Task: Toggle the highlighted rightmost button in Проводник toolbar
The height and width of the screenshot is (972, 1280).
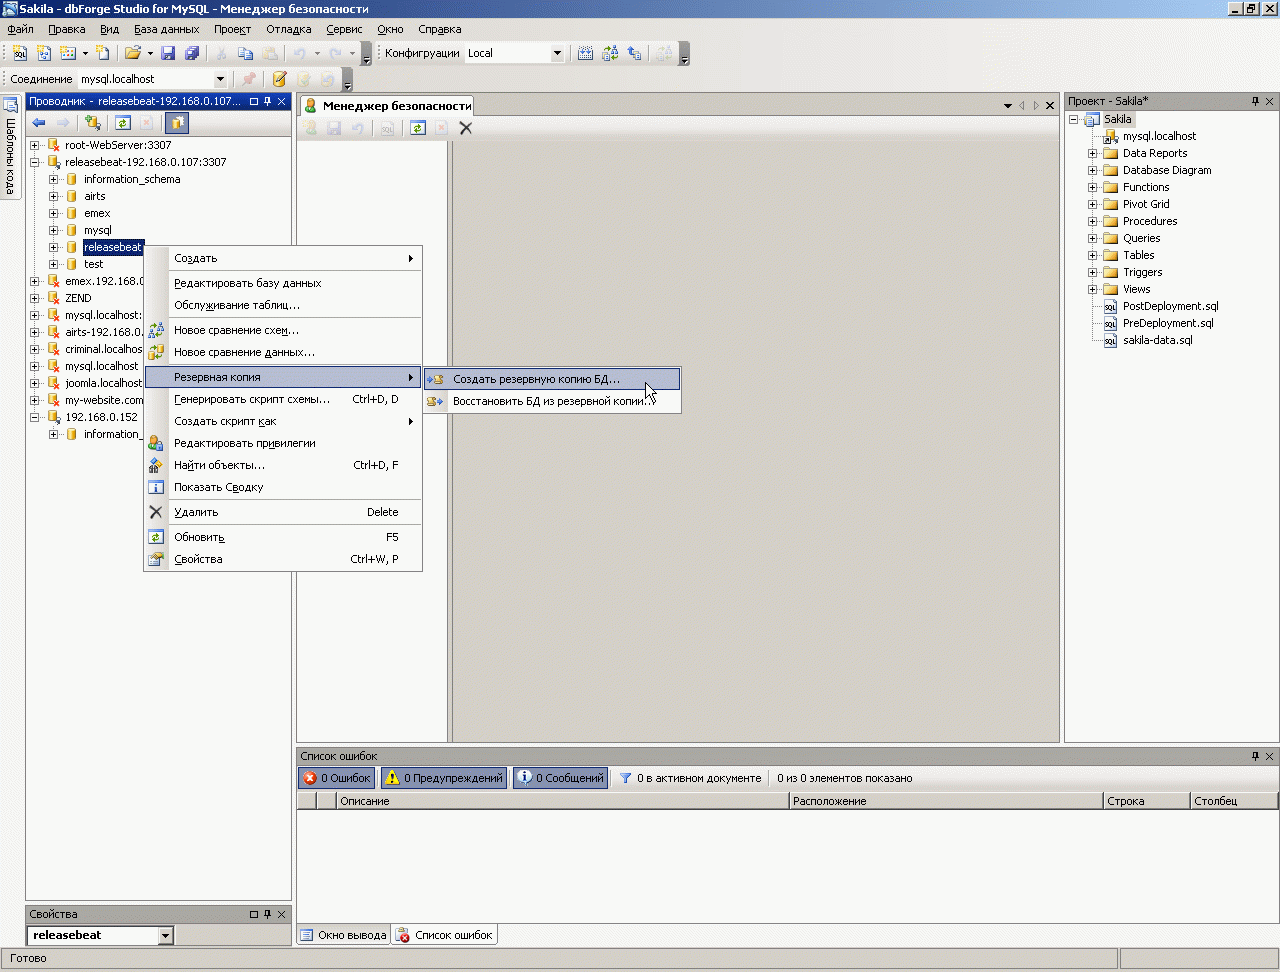Action: pyautogui.click(x=177, y=123)
